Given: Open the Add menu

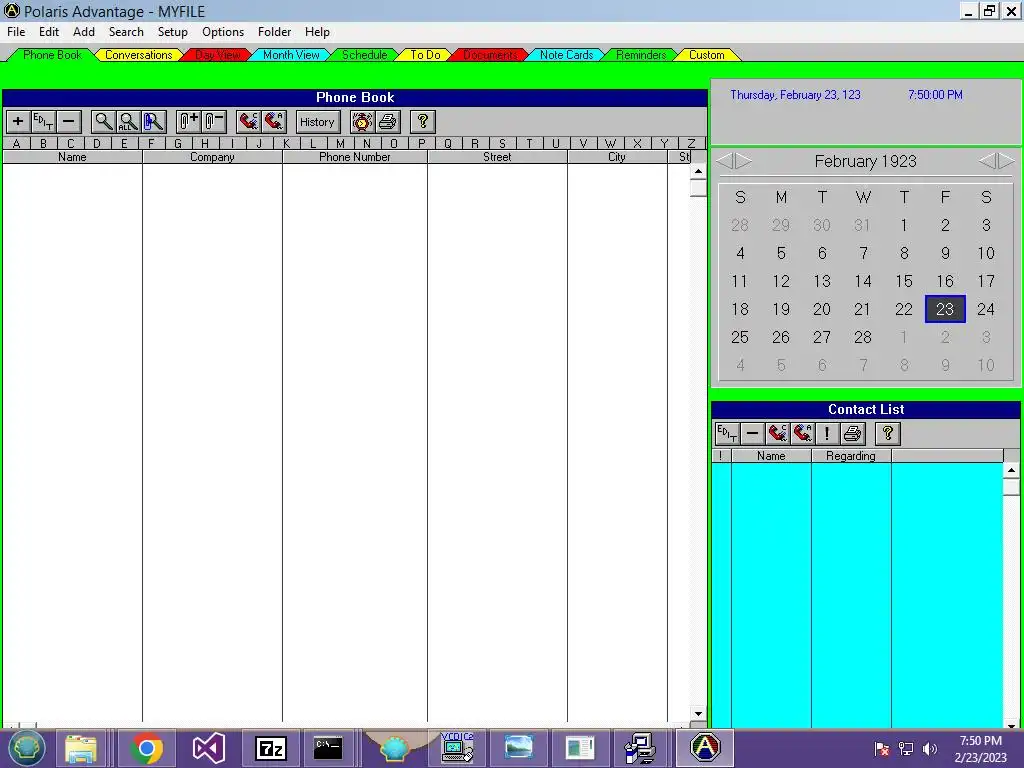Looking at the screenshot, I should point(84,32).
